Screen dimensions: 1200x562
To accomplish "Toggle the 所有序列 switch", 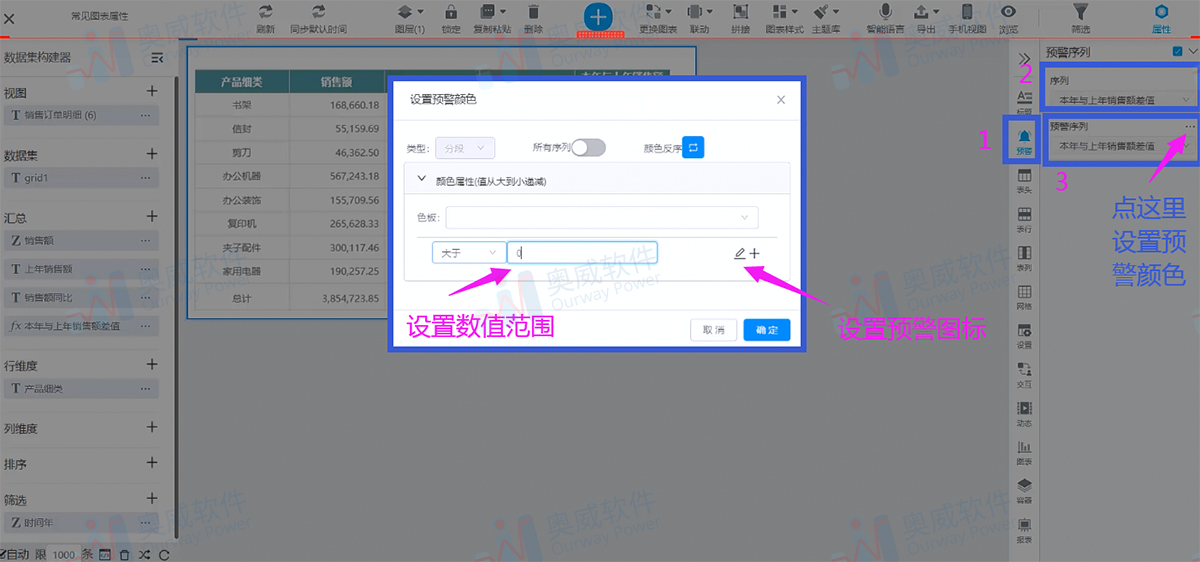I will click(x=588, y=148).
